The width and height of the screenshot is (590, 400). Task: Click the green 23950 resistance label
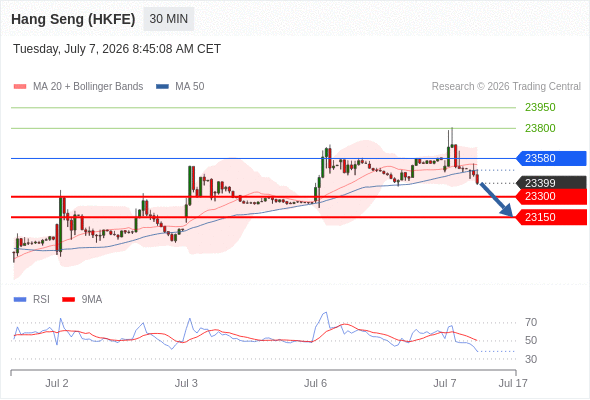click(540, 108)
